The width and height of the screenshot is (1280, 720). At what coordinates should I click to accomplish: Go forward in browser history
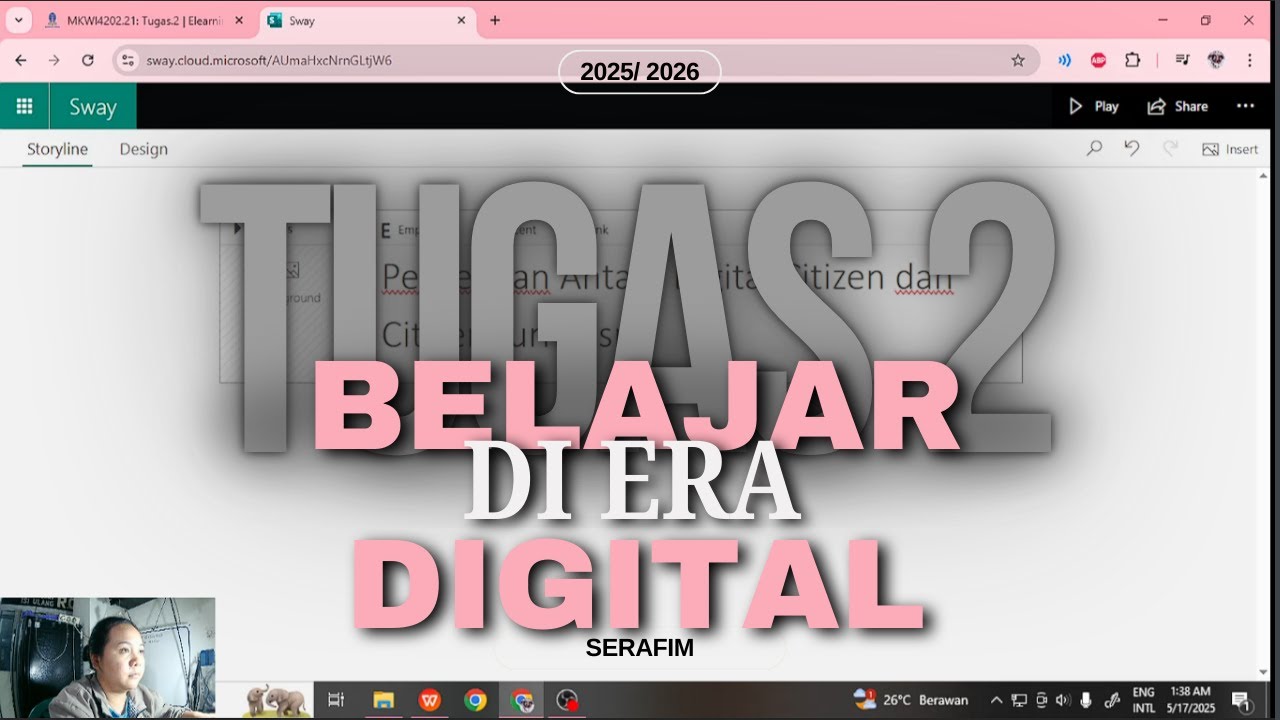(x=54, y=60)
